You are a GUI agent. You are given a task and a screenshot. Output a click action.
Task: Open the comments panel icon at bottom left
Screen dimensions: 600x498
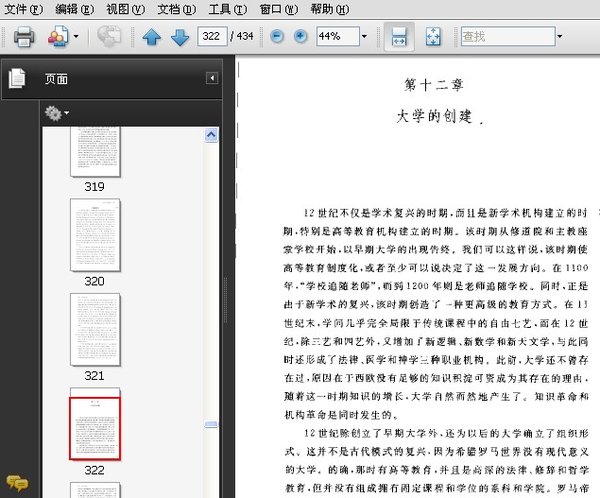point(16,483)
